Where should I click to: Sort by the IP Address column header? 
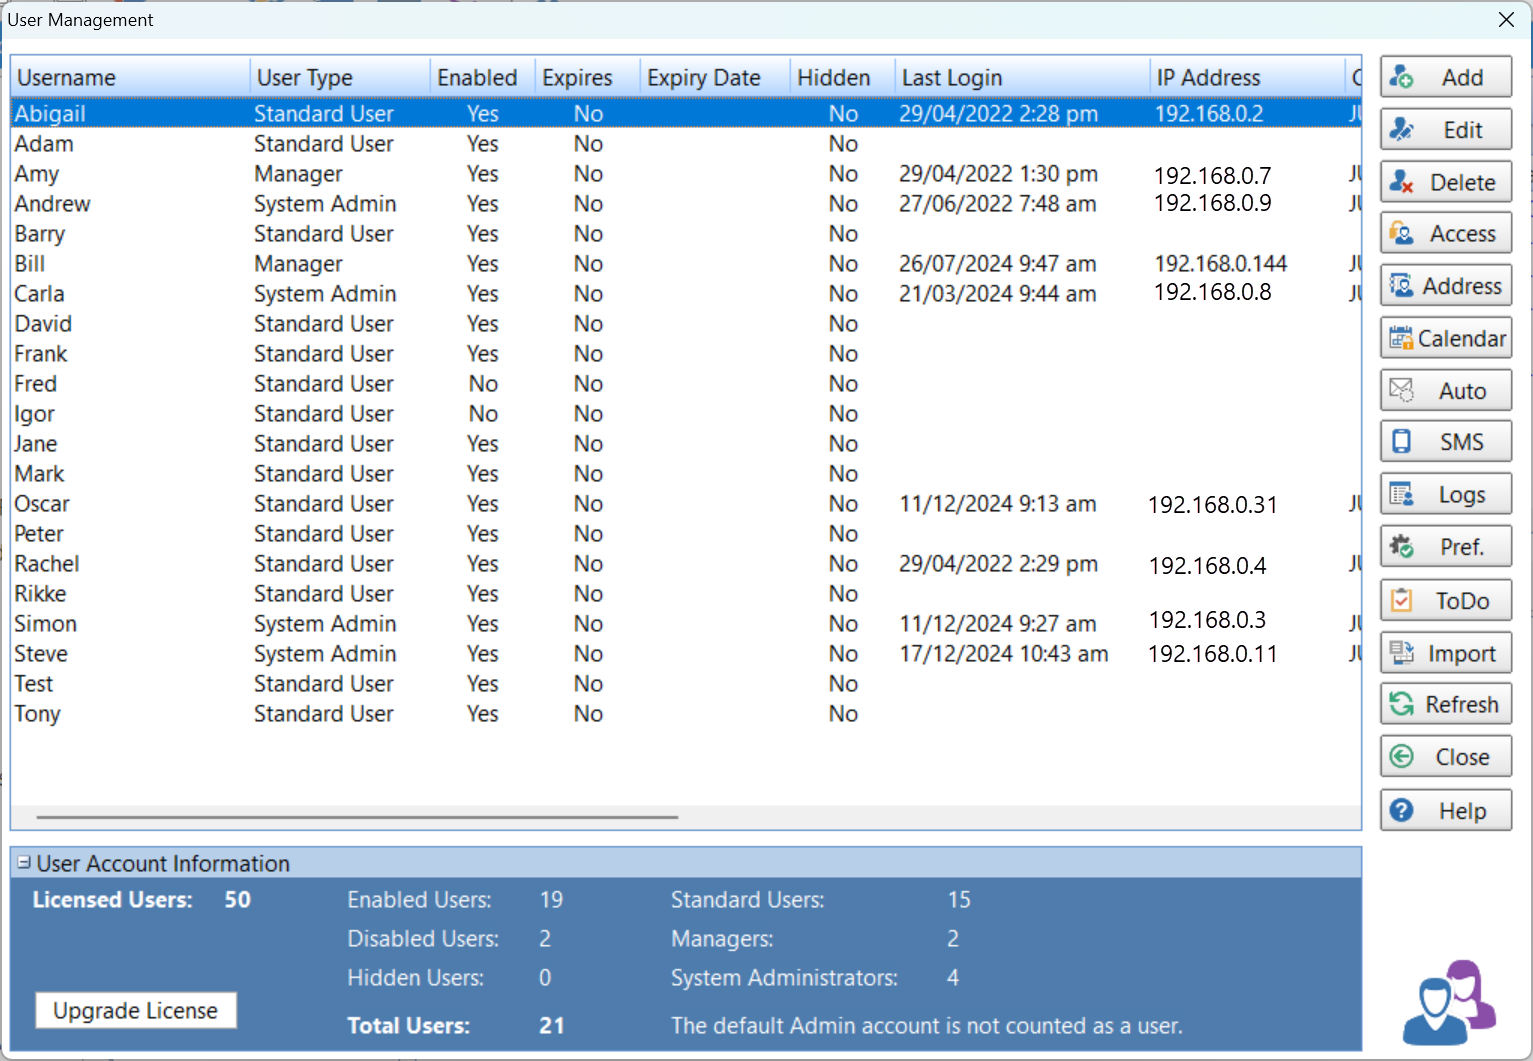1247,77
